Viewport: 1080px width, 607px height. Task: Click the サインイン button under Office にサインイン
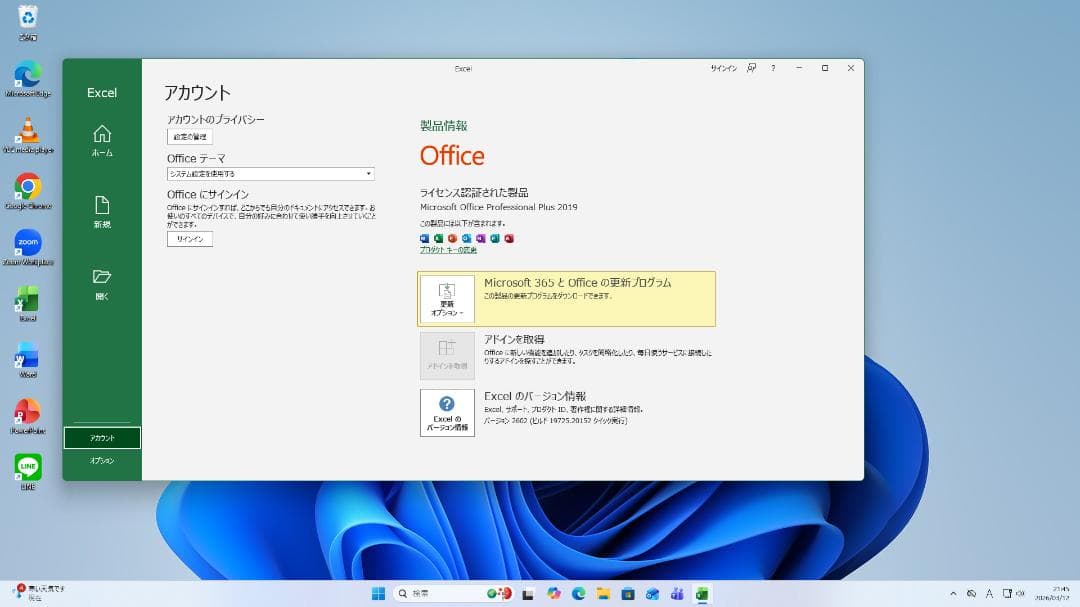point(189,238)
